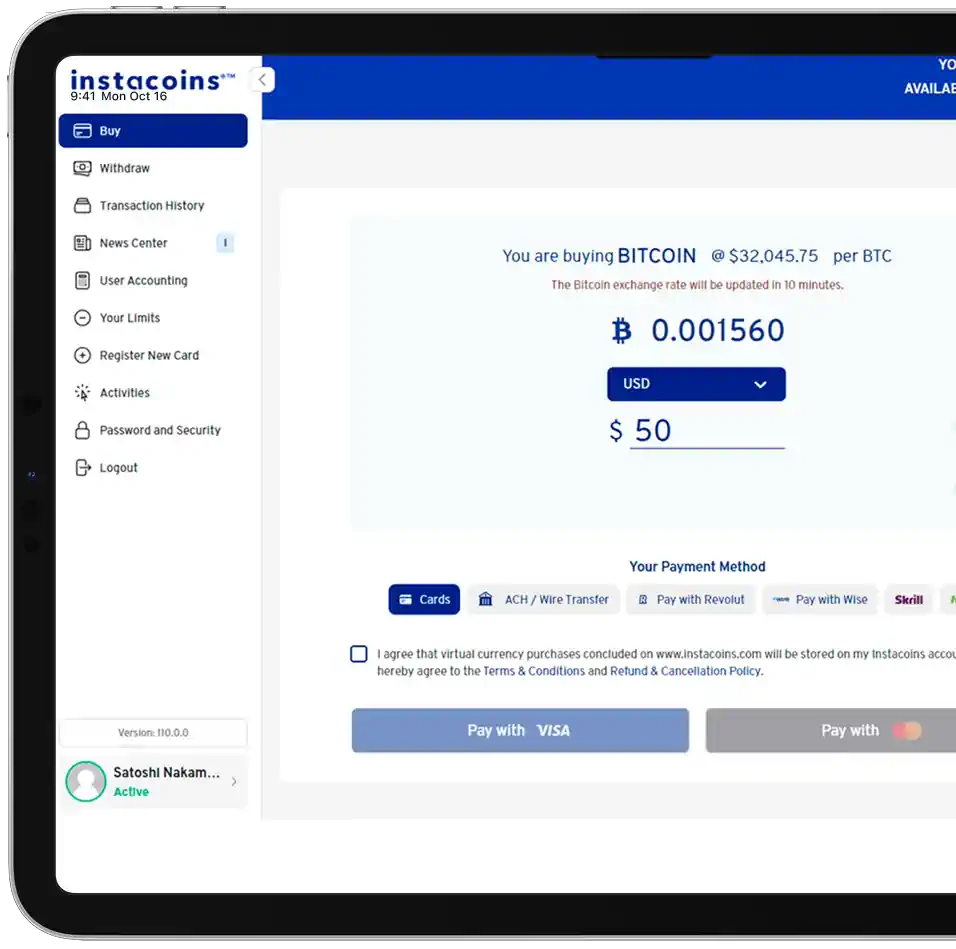
Task: Click the Password and Security lock icon
Action: pyautogui.click(x=82, y=431)
